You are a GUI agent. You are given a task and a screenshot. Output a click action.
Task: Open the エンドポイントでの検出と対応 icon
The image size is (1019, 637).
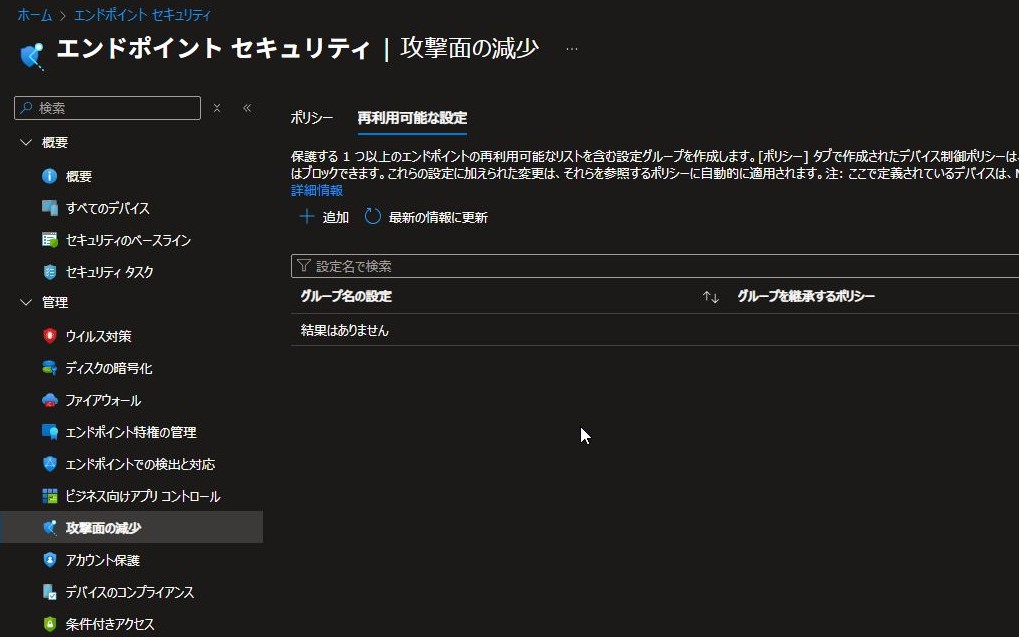pos(50,464)
